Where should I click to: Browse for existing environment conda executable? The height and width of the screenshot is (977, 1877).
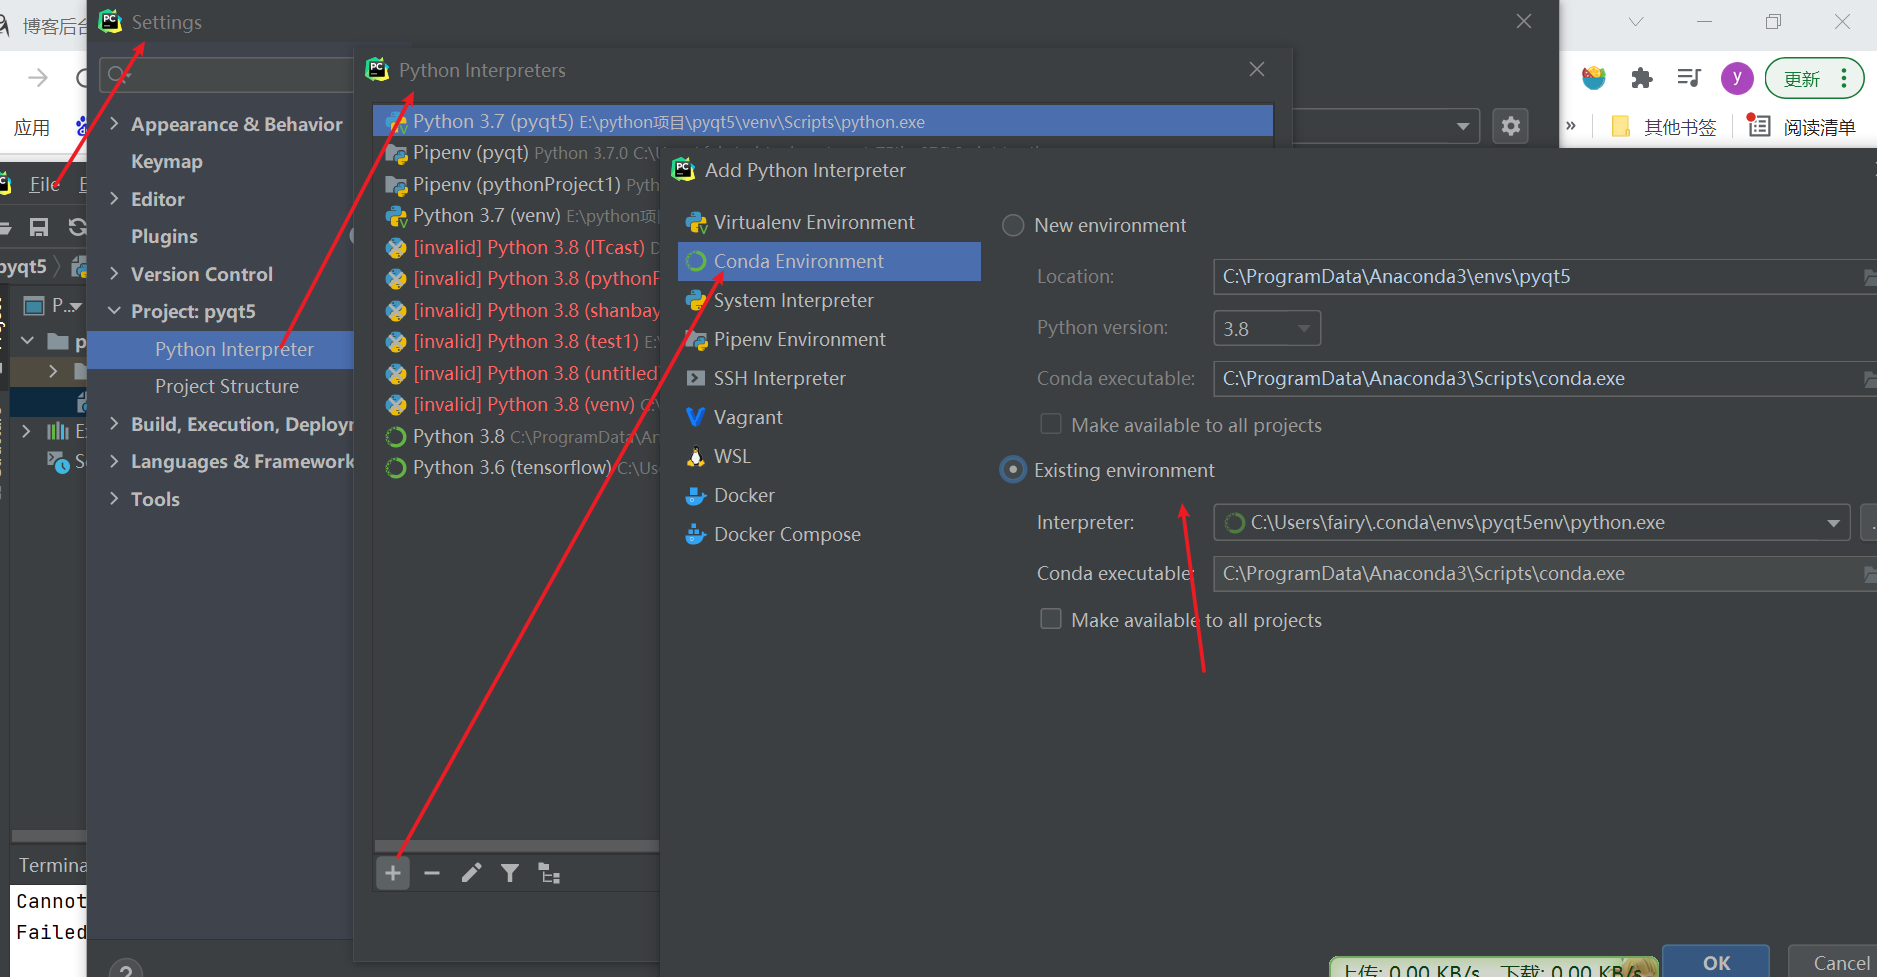1870,574
